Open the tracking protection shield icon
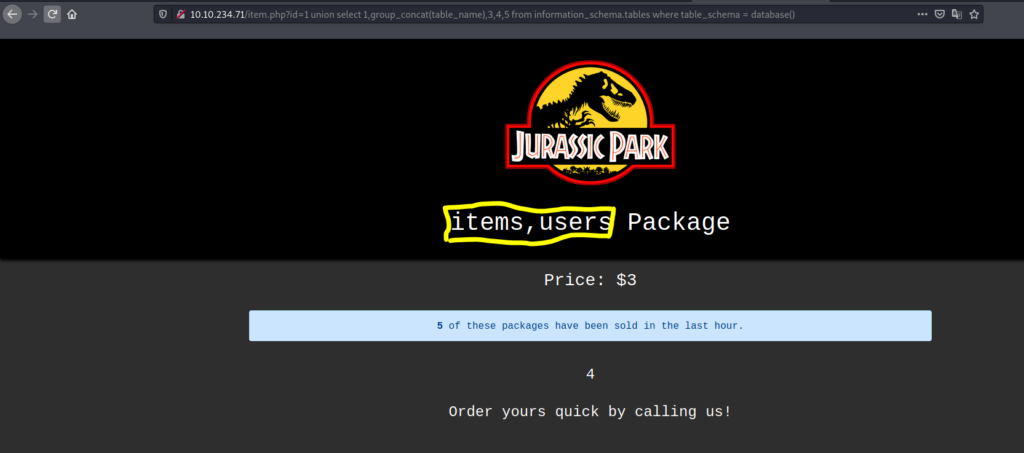The width and height of the screenshot is (1024, 453). (x=164, y=15)
